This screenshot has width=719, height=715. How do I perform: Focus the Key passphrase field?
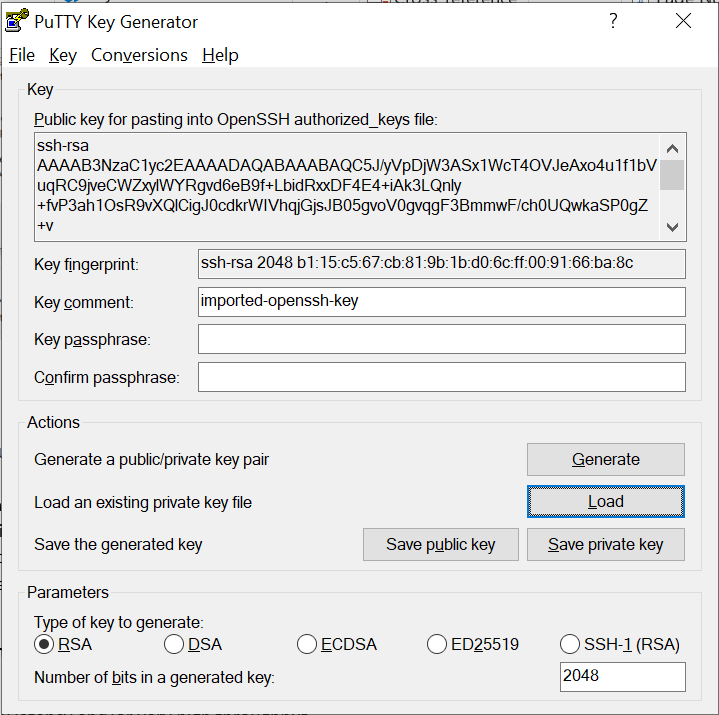pos(441,339)
